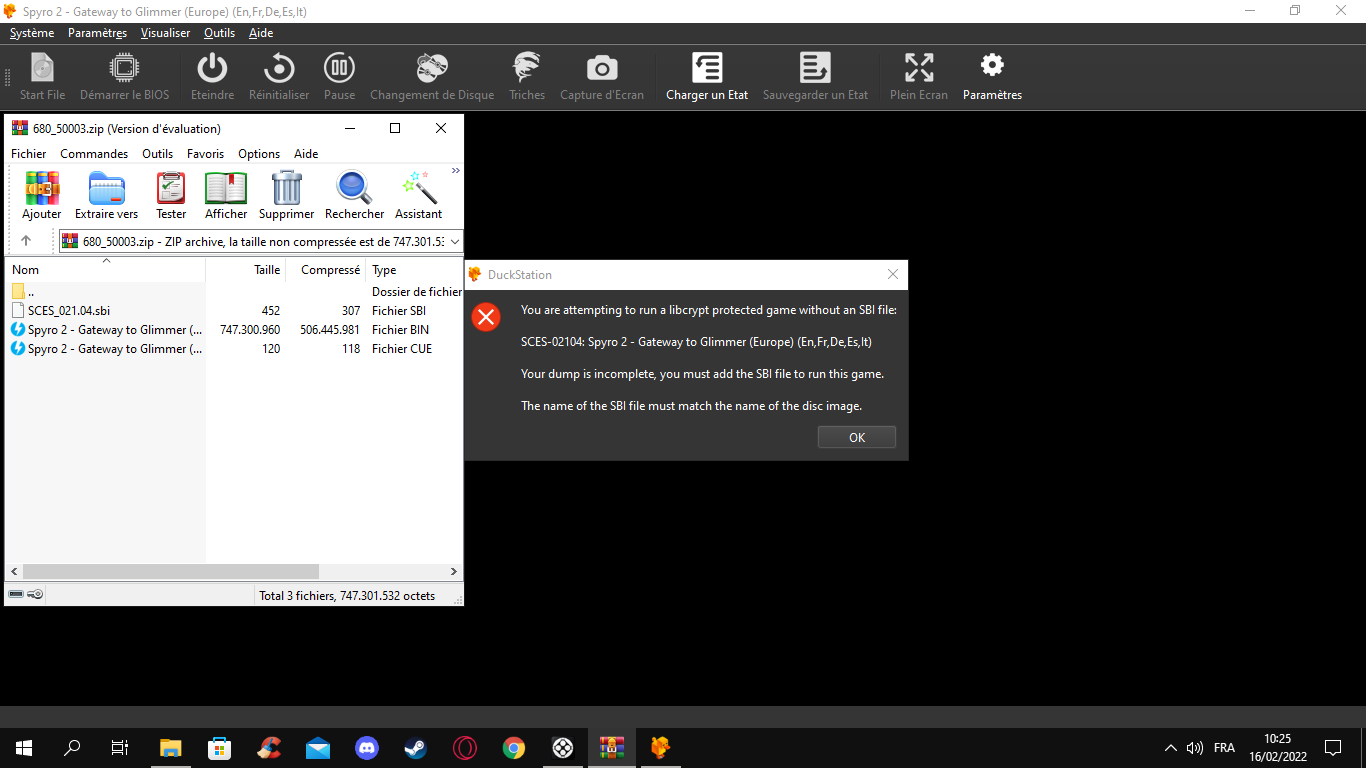This screenshot has width=1366, height=768.
Task: Click Supprimer trash icon
Action: [x=287, y=188]
